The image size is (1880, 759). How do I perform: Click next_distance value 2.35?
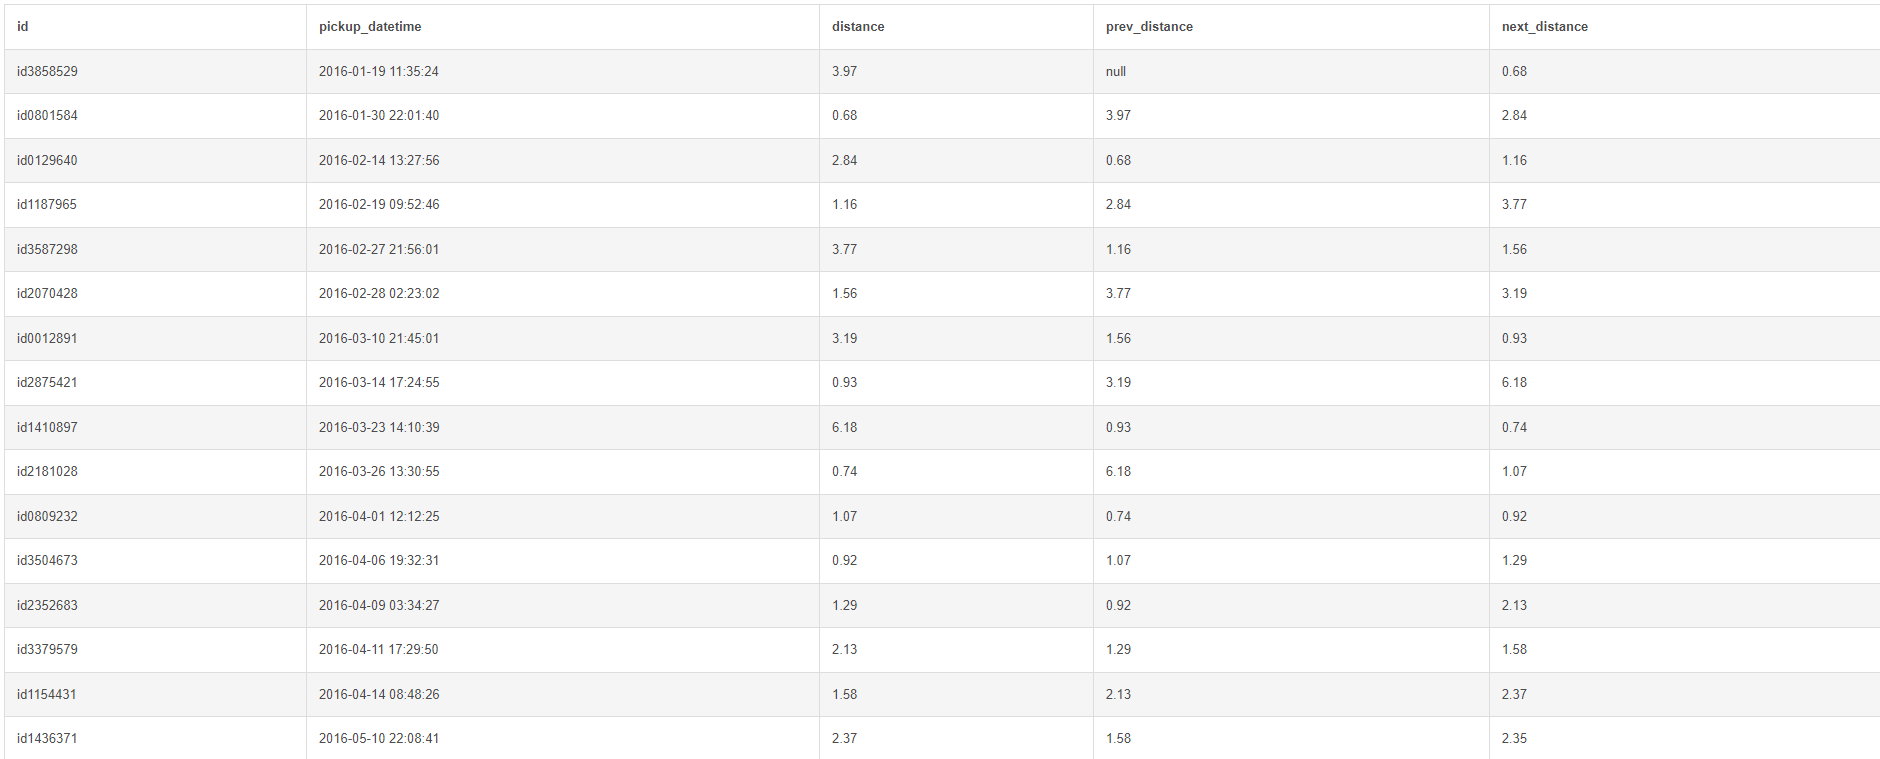[1514, 739]
